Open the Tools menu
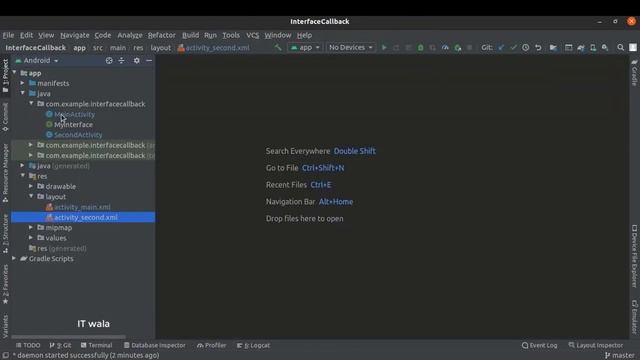This screenshot has width=640, height=360. 231,35
